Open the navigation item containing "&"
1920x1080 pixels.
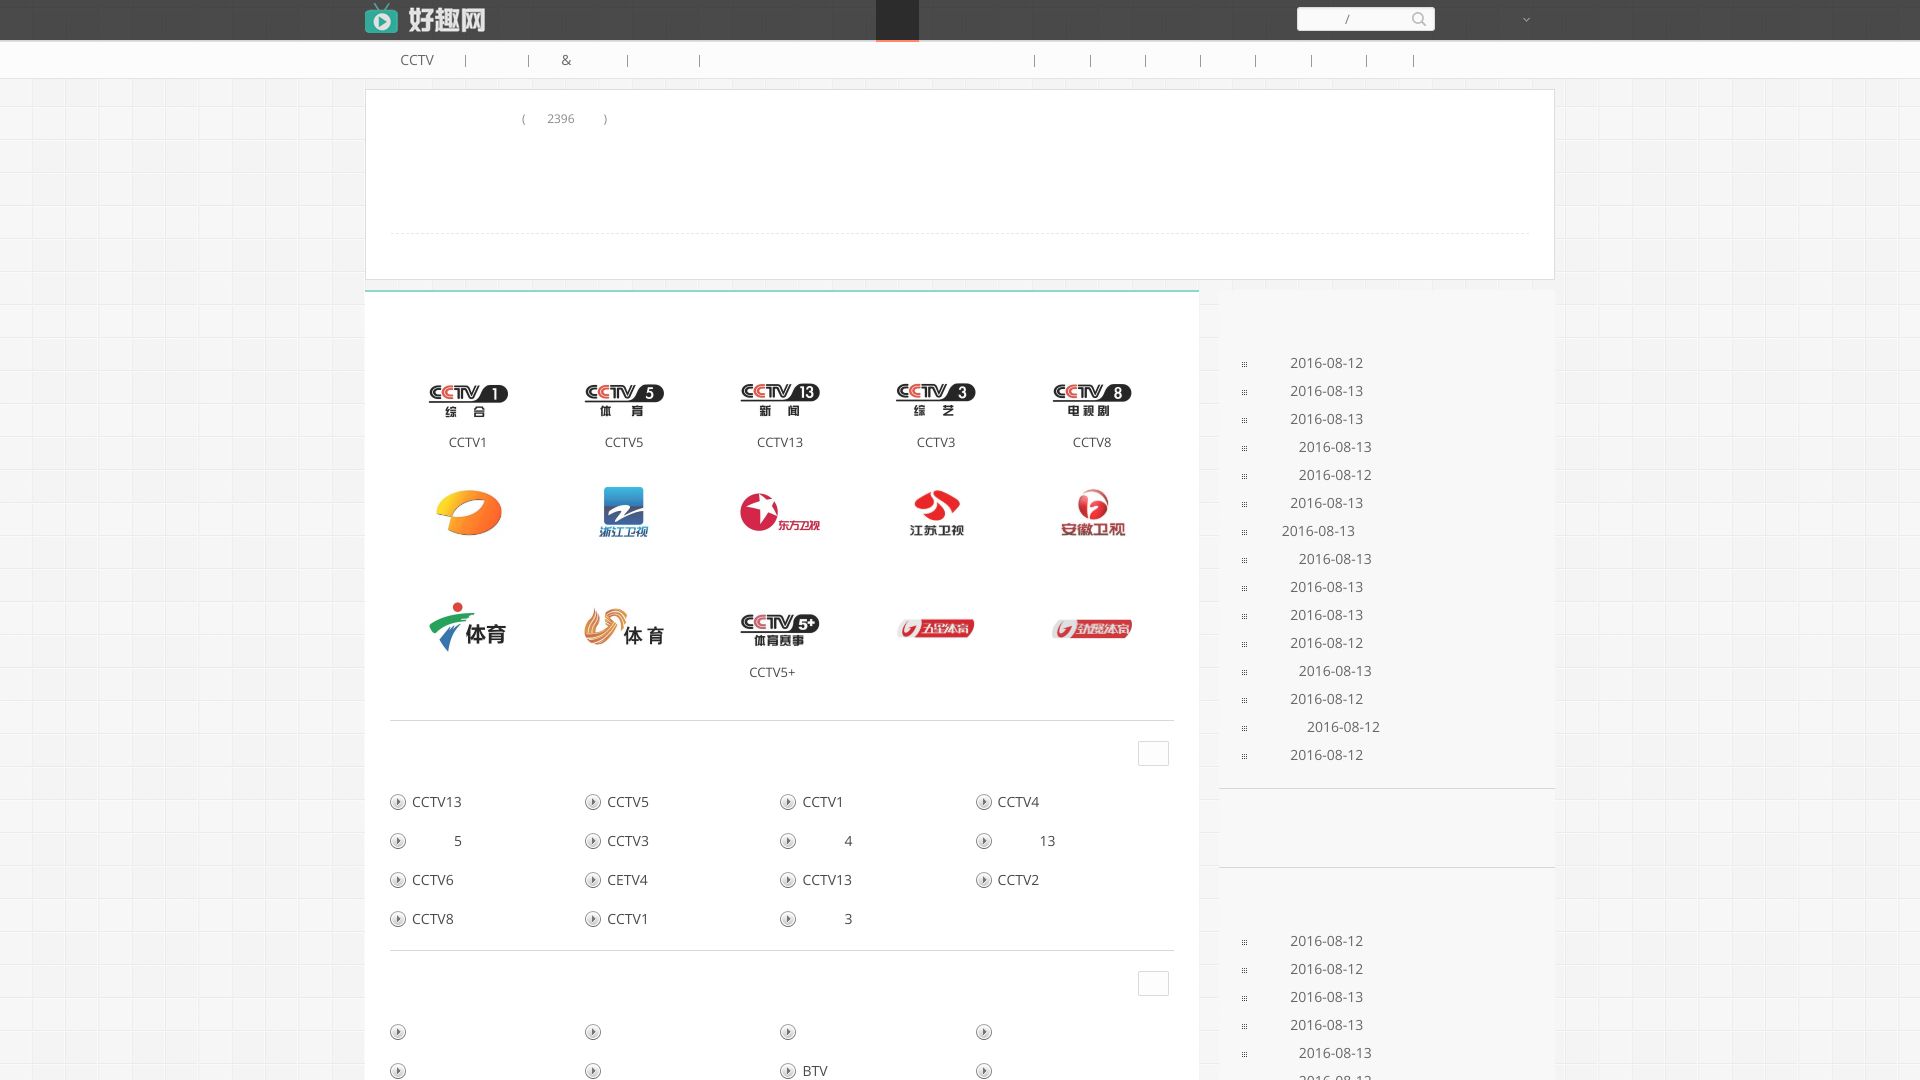pyautogui.click(x=566, y=60)
